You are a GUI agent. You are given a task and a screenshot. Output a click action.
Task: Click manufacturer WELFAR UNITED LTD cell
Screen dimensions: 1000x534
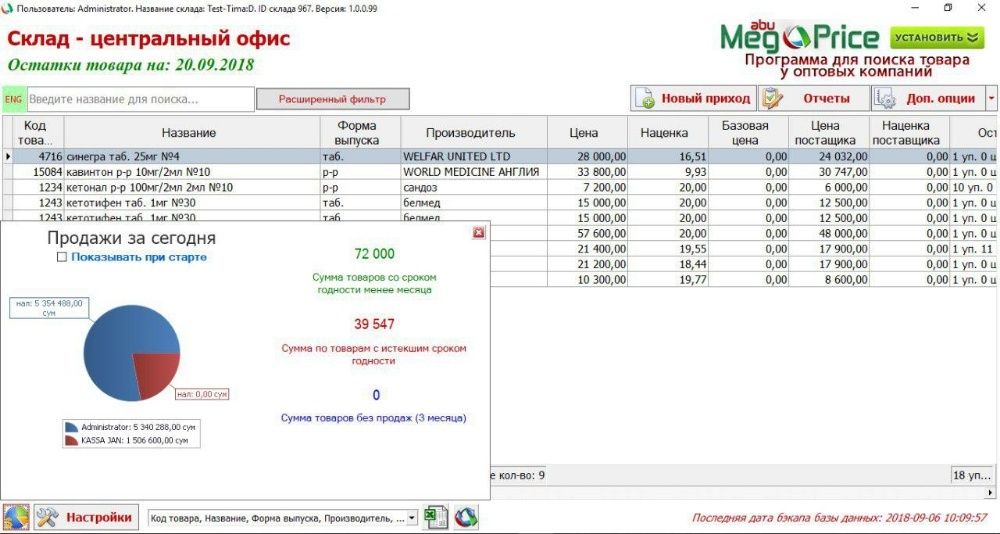pyautogui.click(x=474, y=156)
